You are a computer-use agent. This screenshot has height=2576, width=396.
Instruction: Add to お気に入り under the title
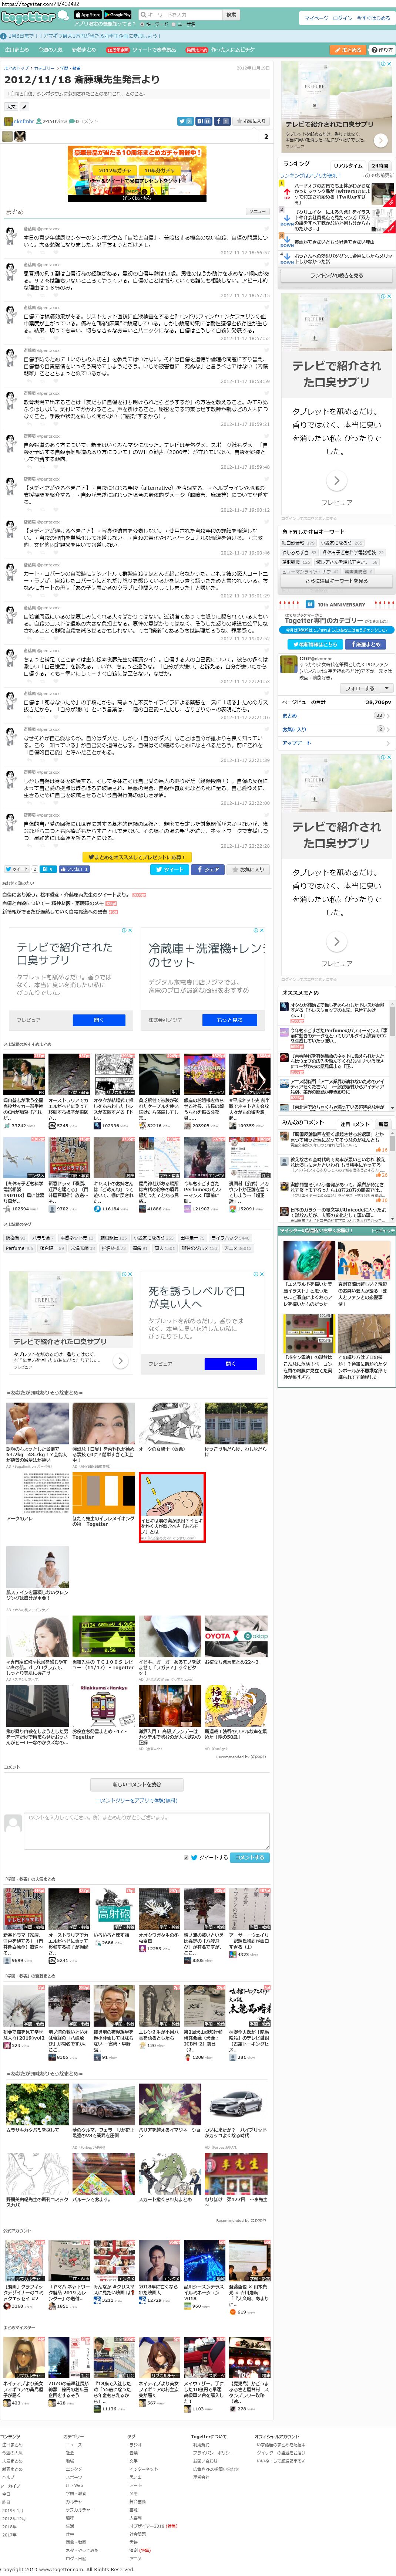click(251, 121)
